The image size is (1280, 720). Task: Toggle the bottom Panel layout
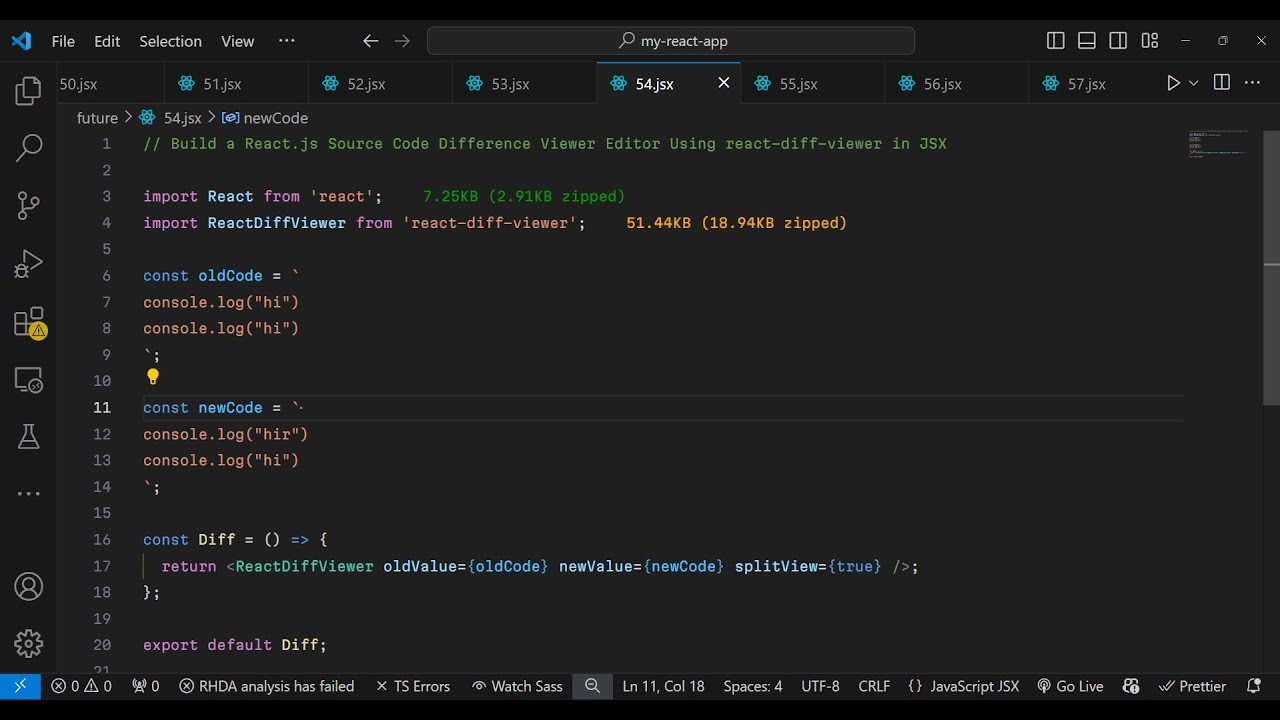[x=1087, y=41]
